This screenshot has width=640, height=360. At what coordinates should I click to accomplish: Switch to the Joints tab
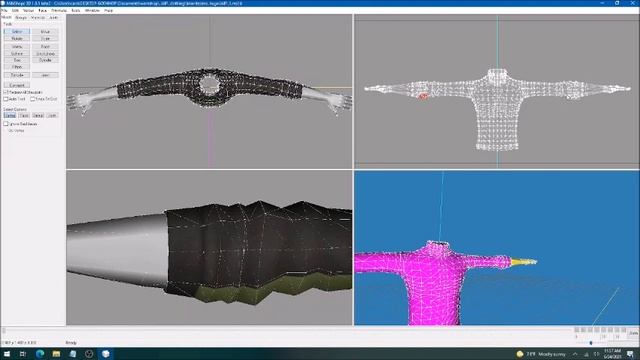pyautogui.click(x=54, y=18)
